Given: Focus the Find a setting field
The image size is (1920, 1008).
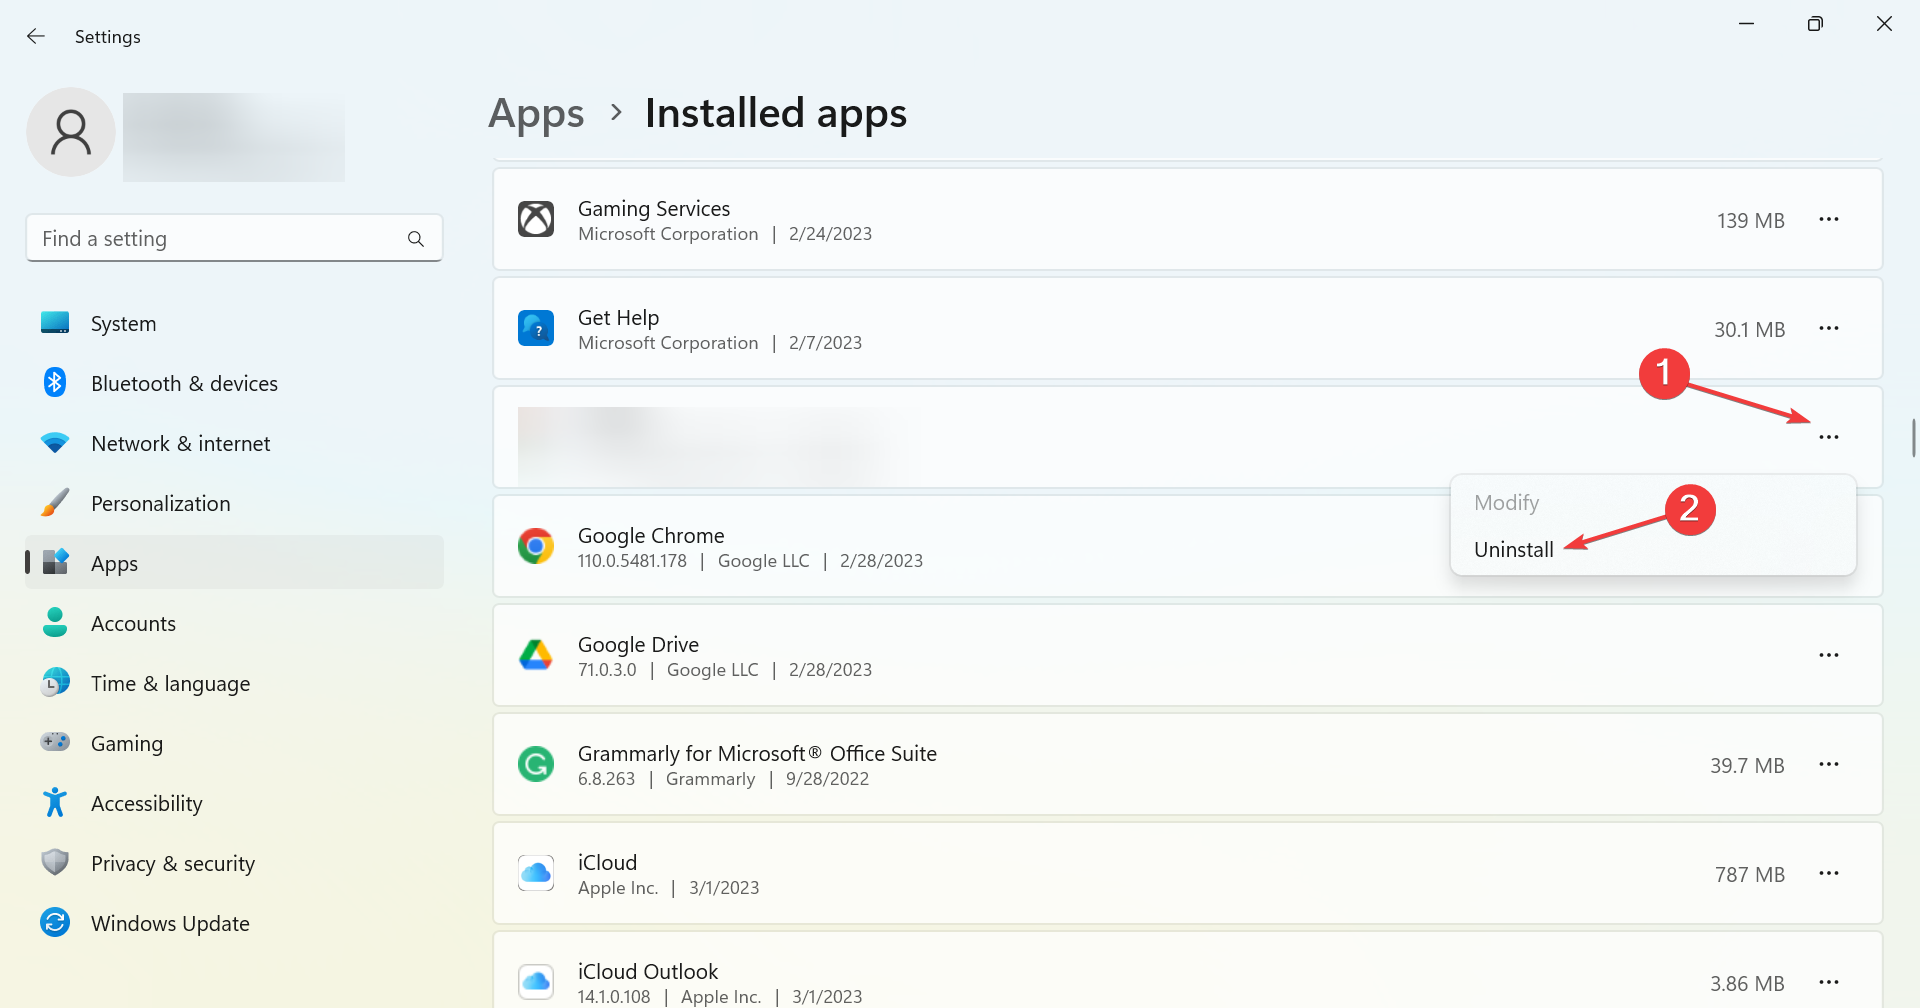Looking at the screenshot, I should click(234, 238).
